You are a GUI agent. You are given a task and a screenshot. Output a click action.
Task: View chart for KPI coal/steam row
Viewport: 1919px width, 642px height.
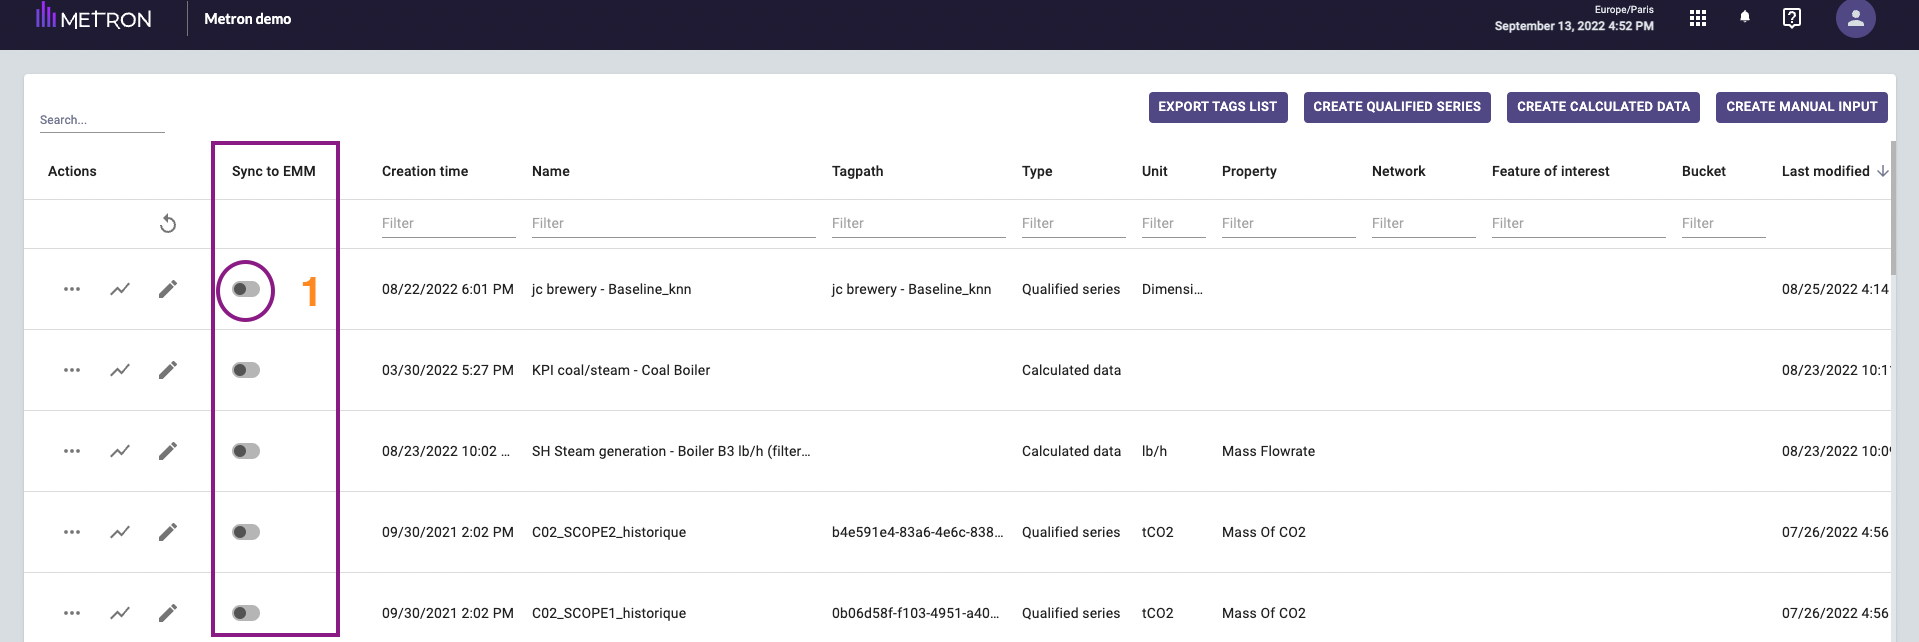(x=120, y=370)
